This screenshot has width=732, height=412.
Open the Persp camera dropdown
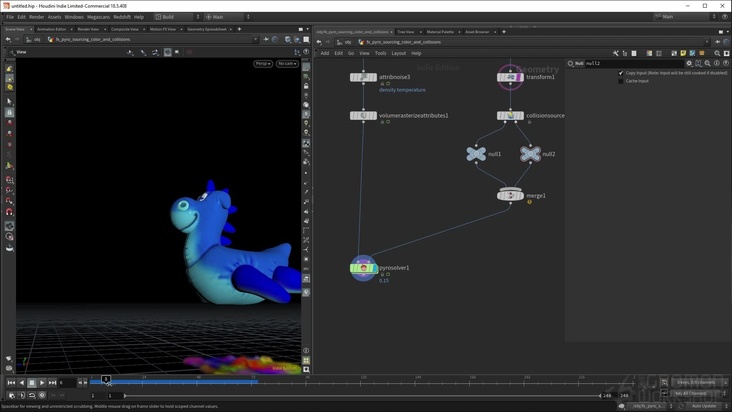click(263, 63)
